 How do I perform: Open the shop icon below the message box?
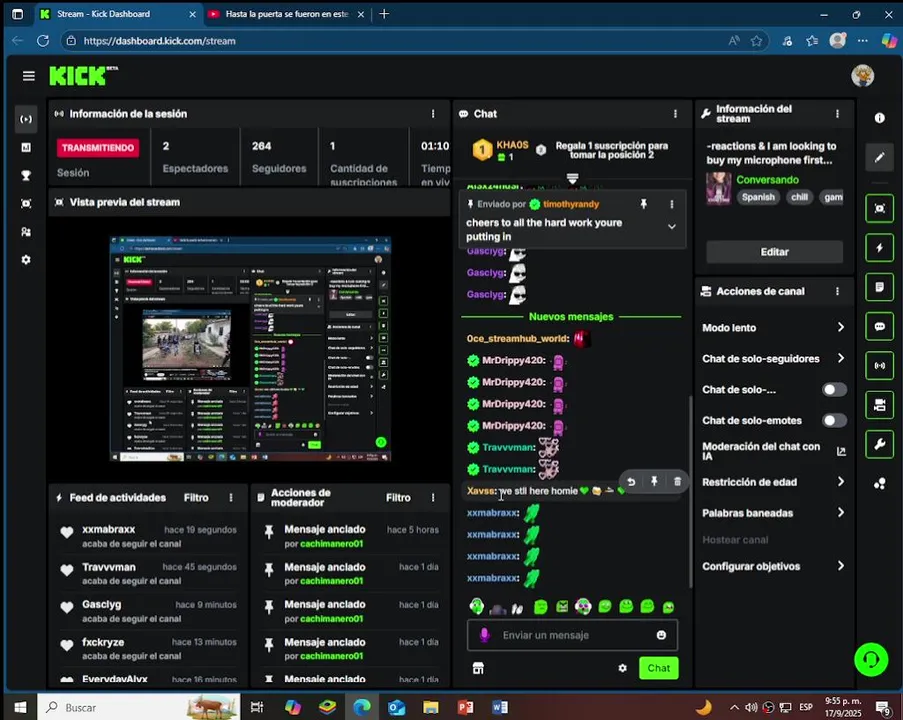tap(478, 668)
